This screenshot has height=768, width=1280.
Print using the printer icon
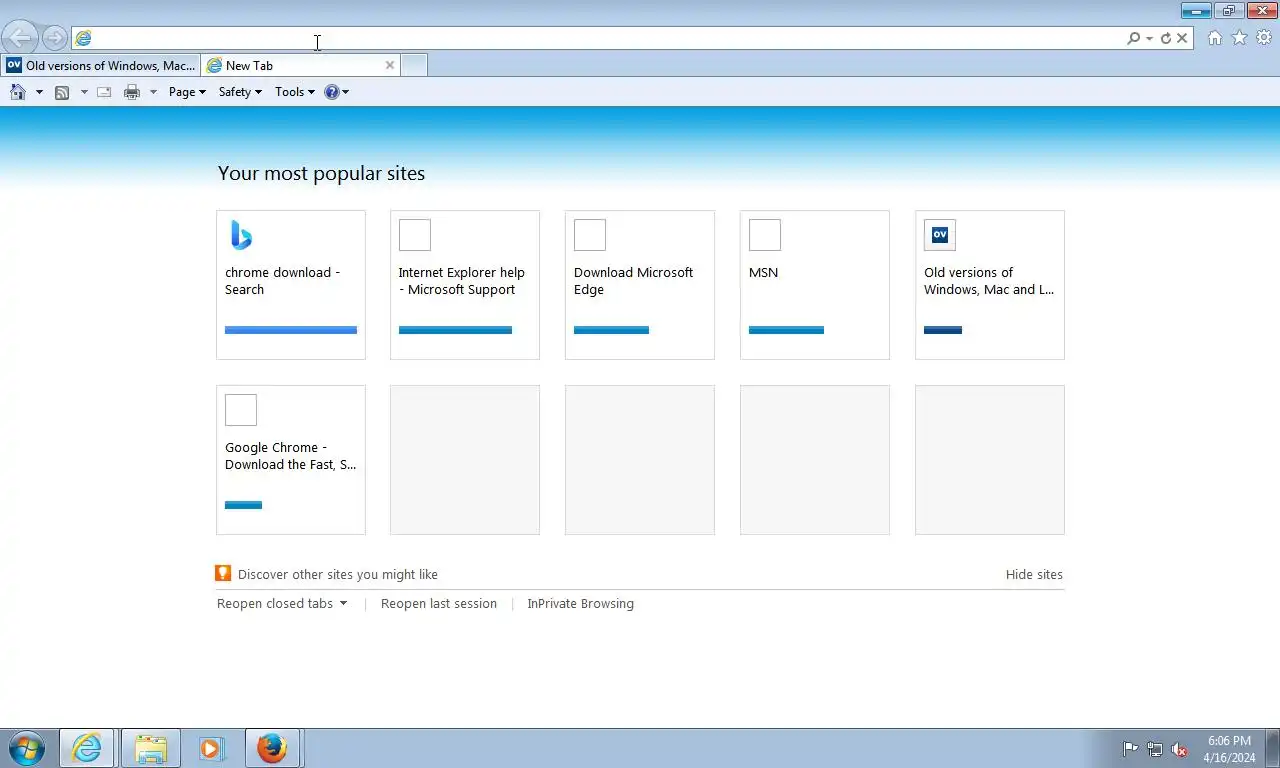pos(132,92)
